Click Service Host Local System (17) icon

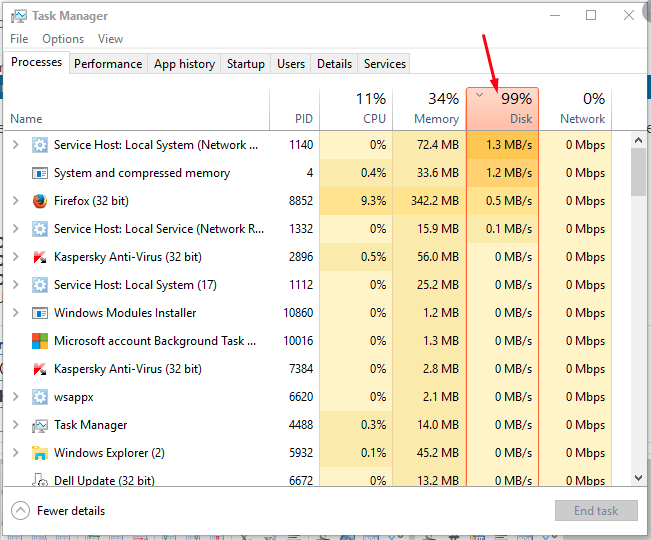40,285
